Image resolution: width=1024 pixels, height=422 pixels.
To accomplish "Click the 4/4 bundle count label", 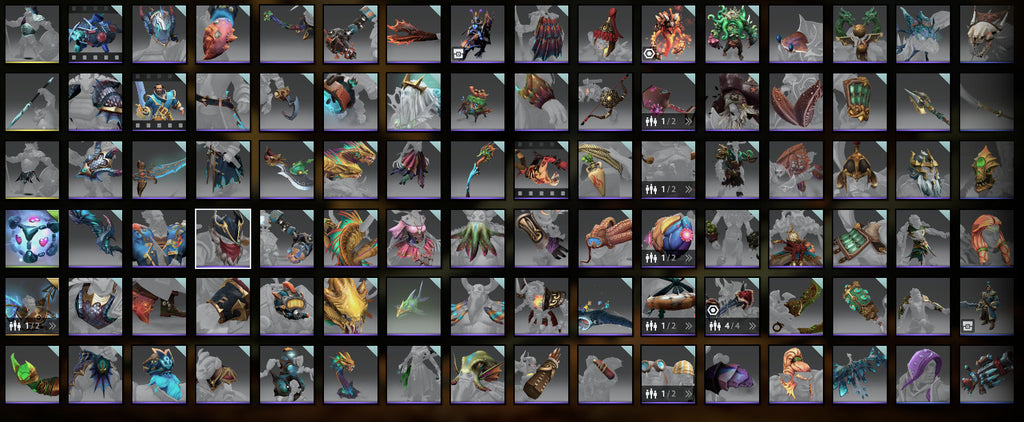I will coord(733,325).
